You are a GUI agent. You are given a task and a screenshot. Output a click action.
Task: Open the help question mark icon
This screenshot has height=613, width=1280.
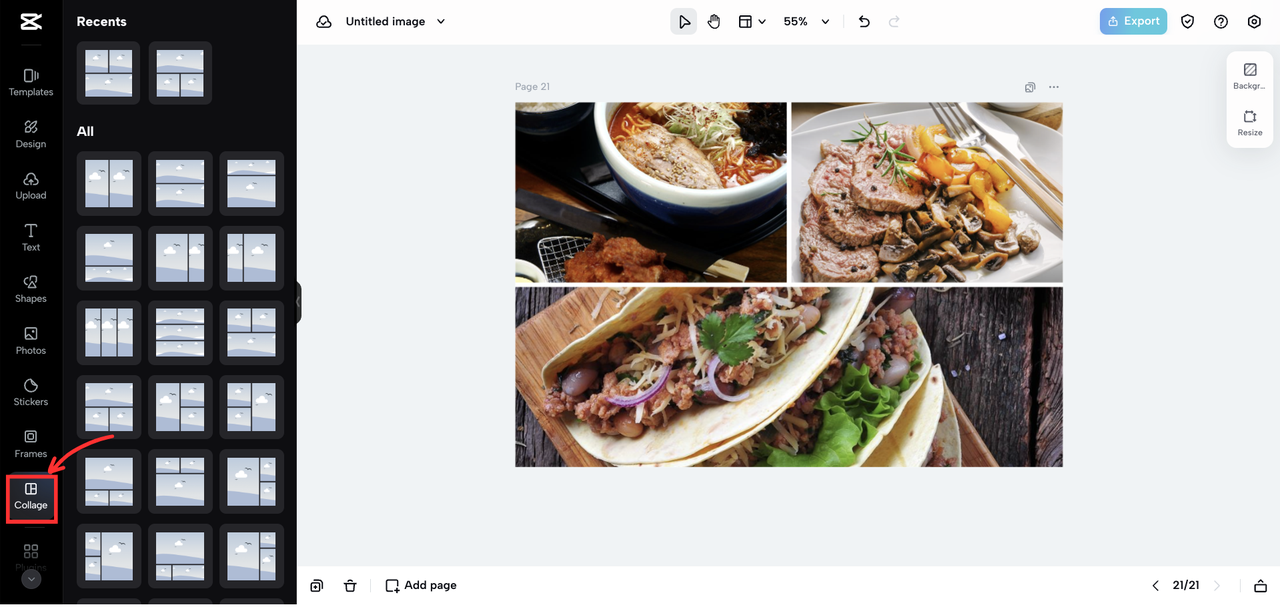(x=1221, y=21)
